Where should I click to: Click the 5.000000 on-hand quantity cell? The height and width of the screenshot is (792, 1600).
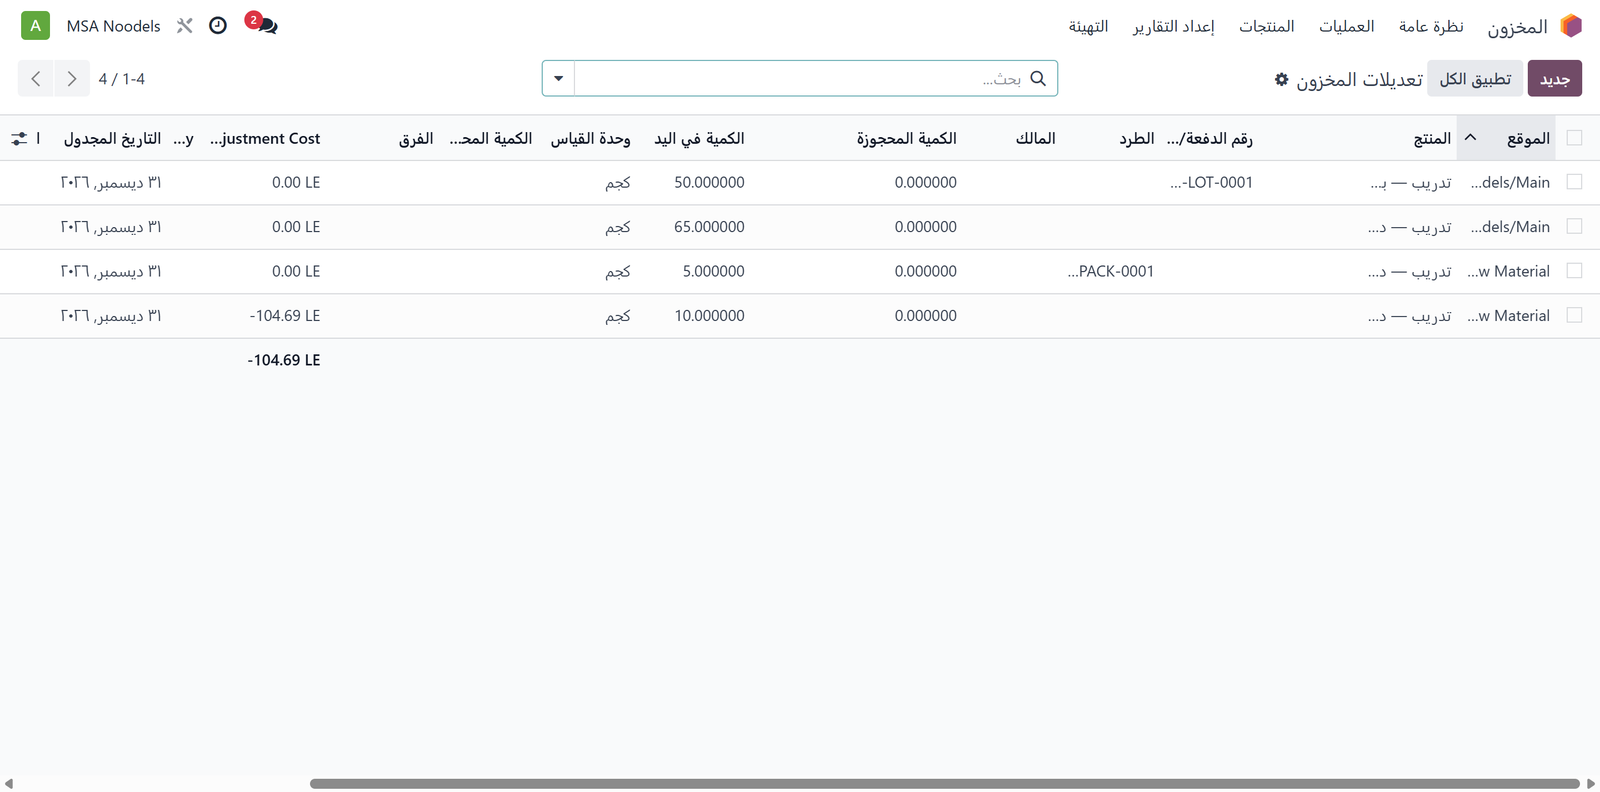[713, 271]
